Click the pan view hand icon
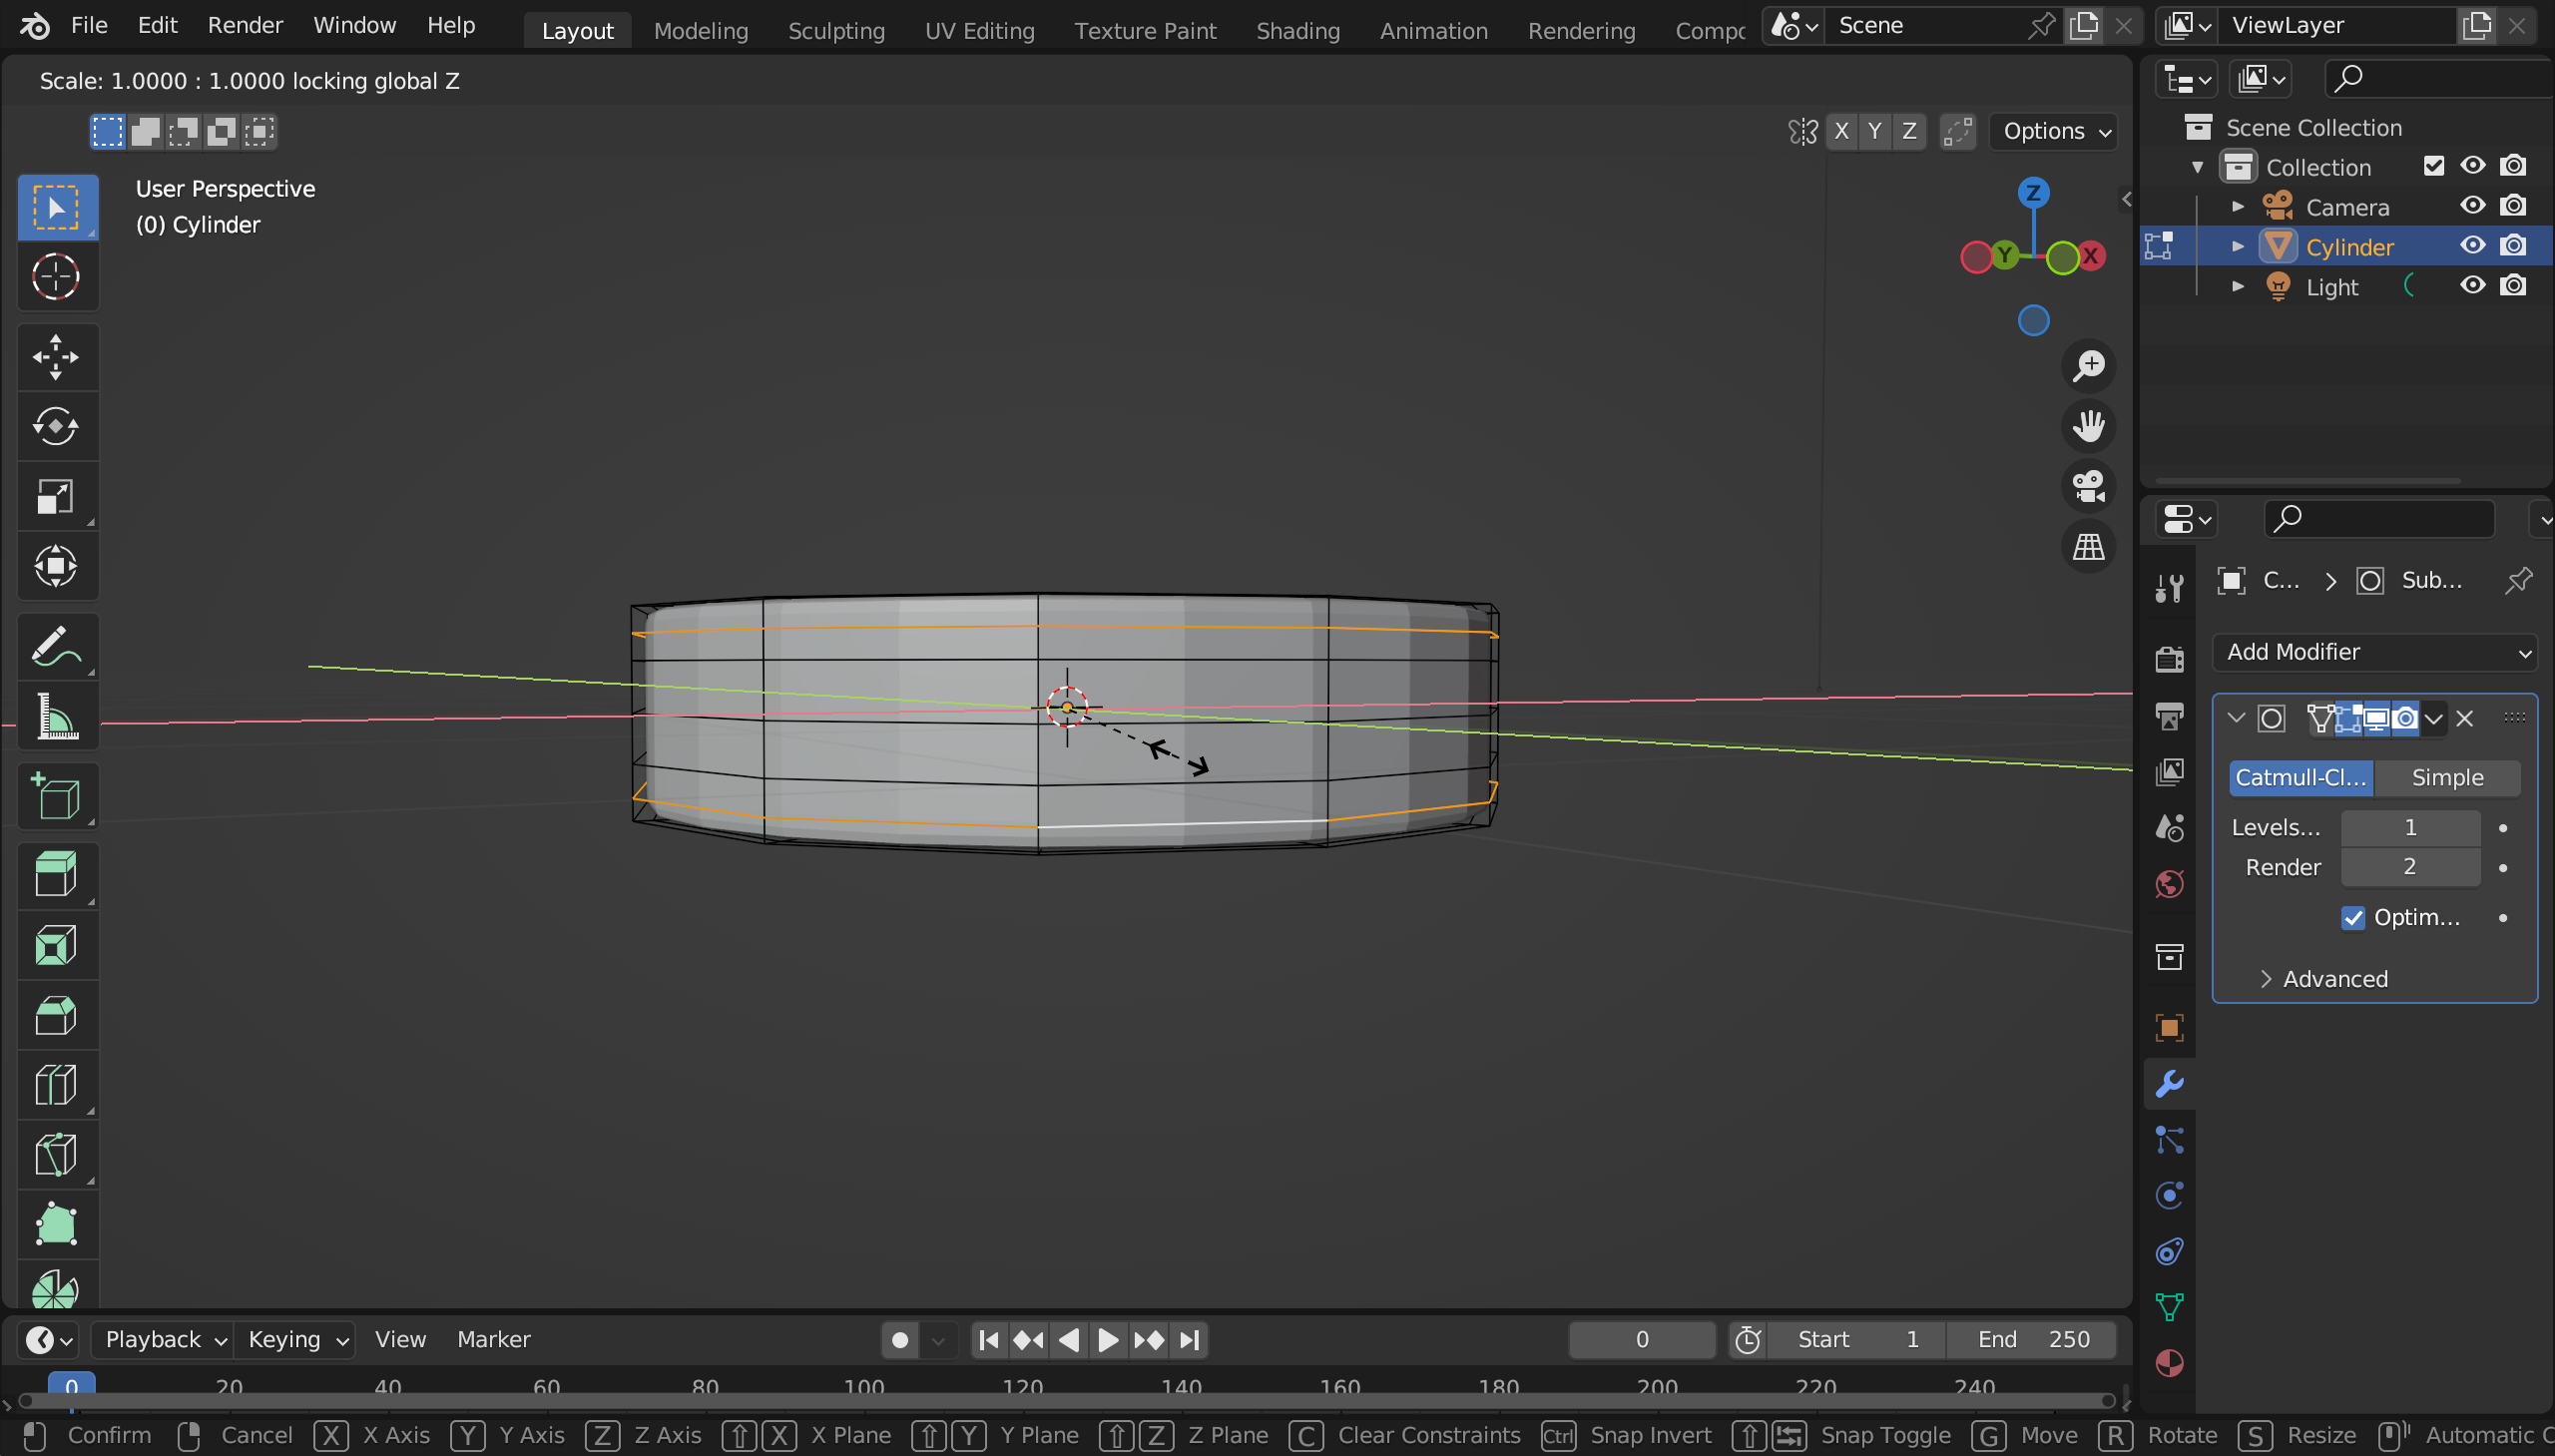This screenshot has height=1456, width=2555. pos(2089,426)
